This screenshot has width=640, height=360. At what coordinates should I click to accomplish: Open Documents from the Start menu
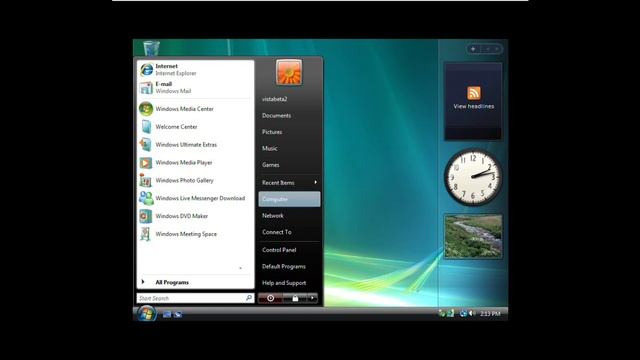click(289, 116)
